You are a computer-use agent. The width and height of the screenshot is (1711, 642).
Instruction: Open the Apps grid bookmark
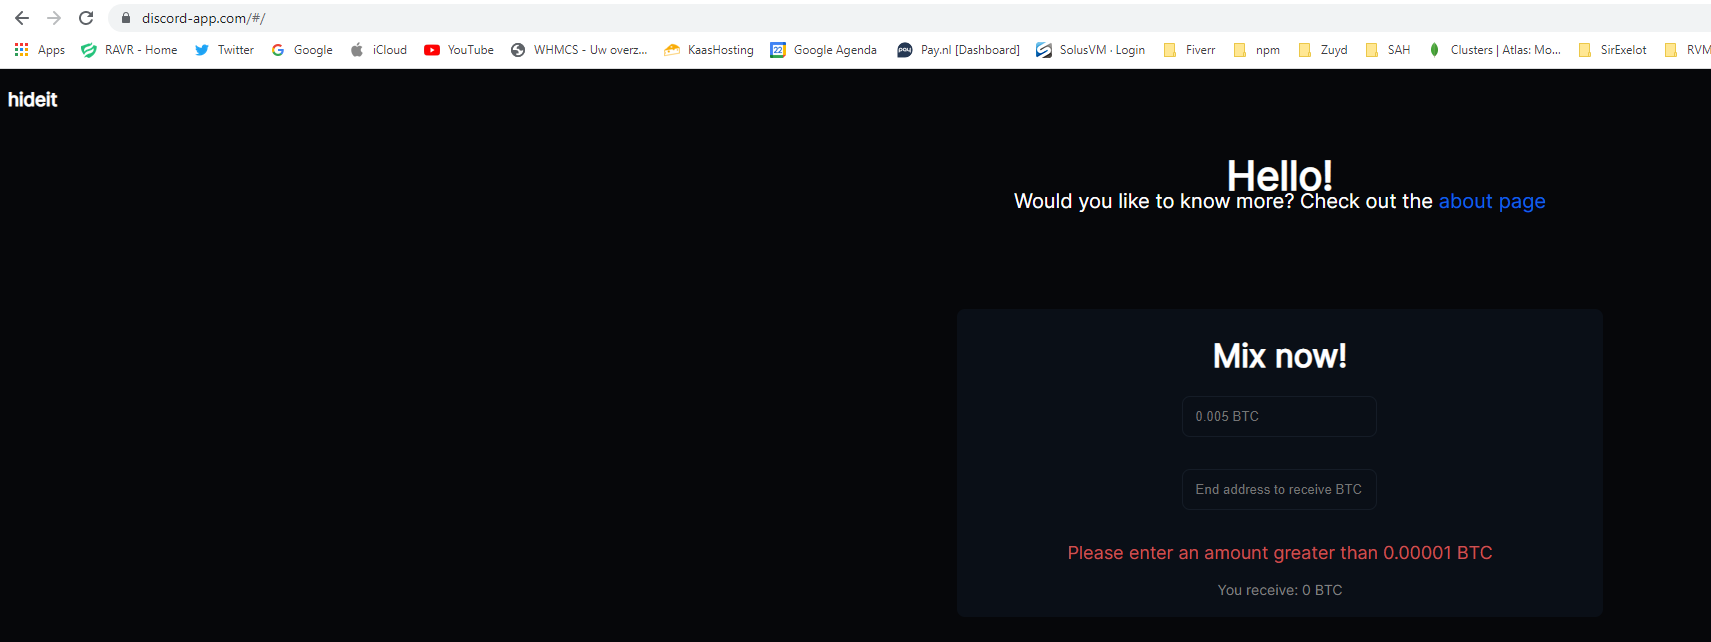pyautogui.click(x=40, y=50)
